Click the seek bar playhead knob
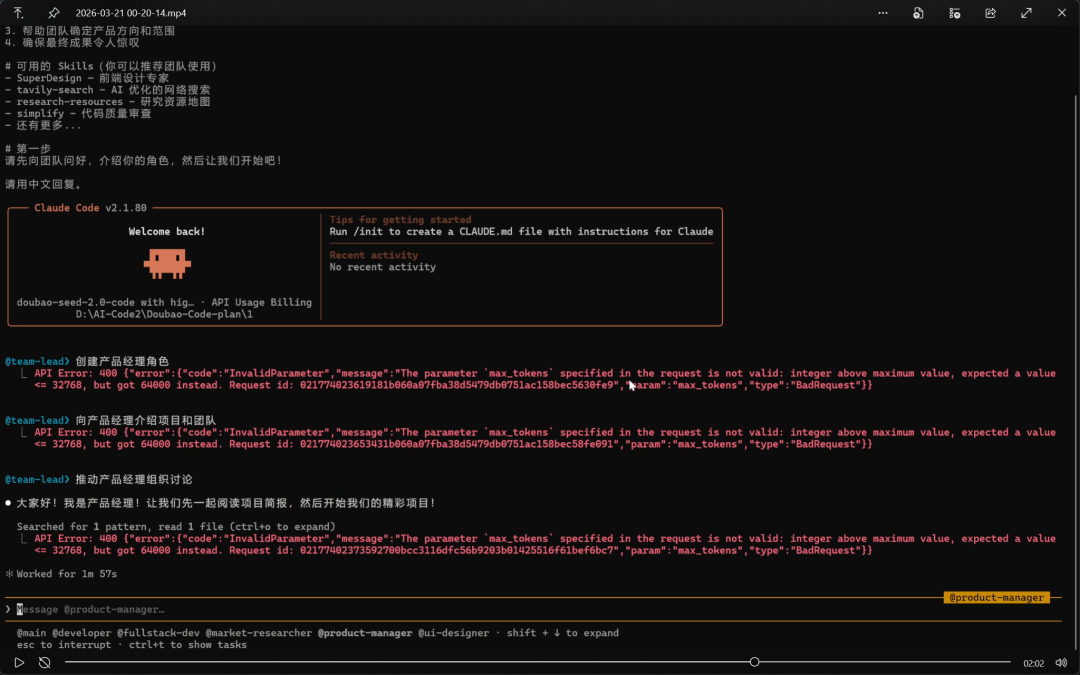The width and height of the screenshot is (1080, 675). tap(754, 662)
